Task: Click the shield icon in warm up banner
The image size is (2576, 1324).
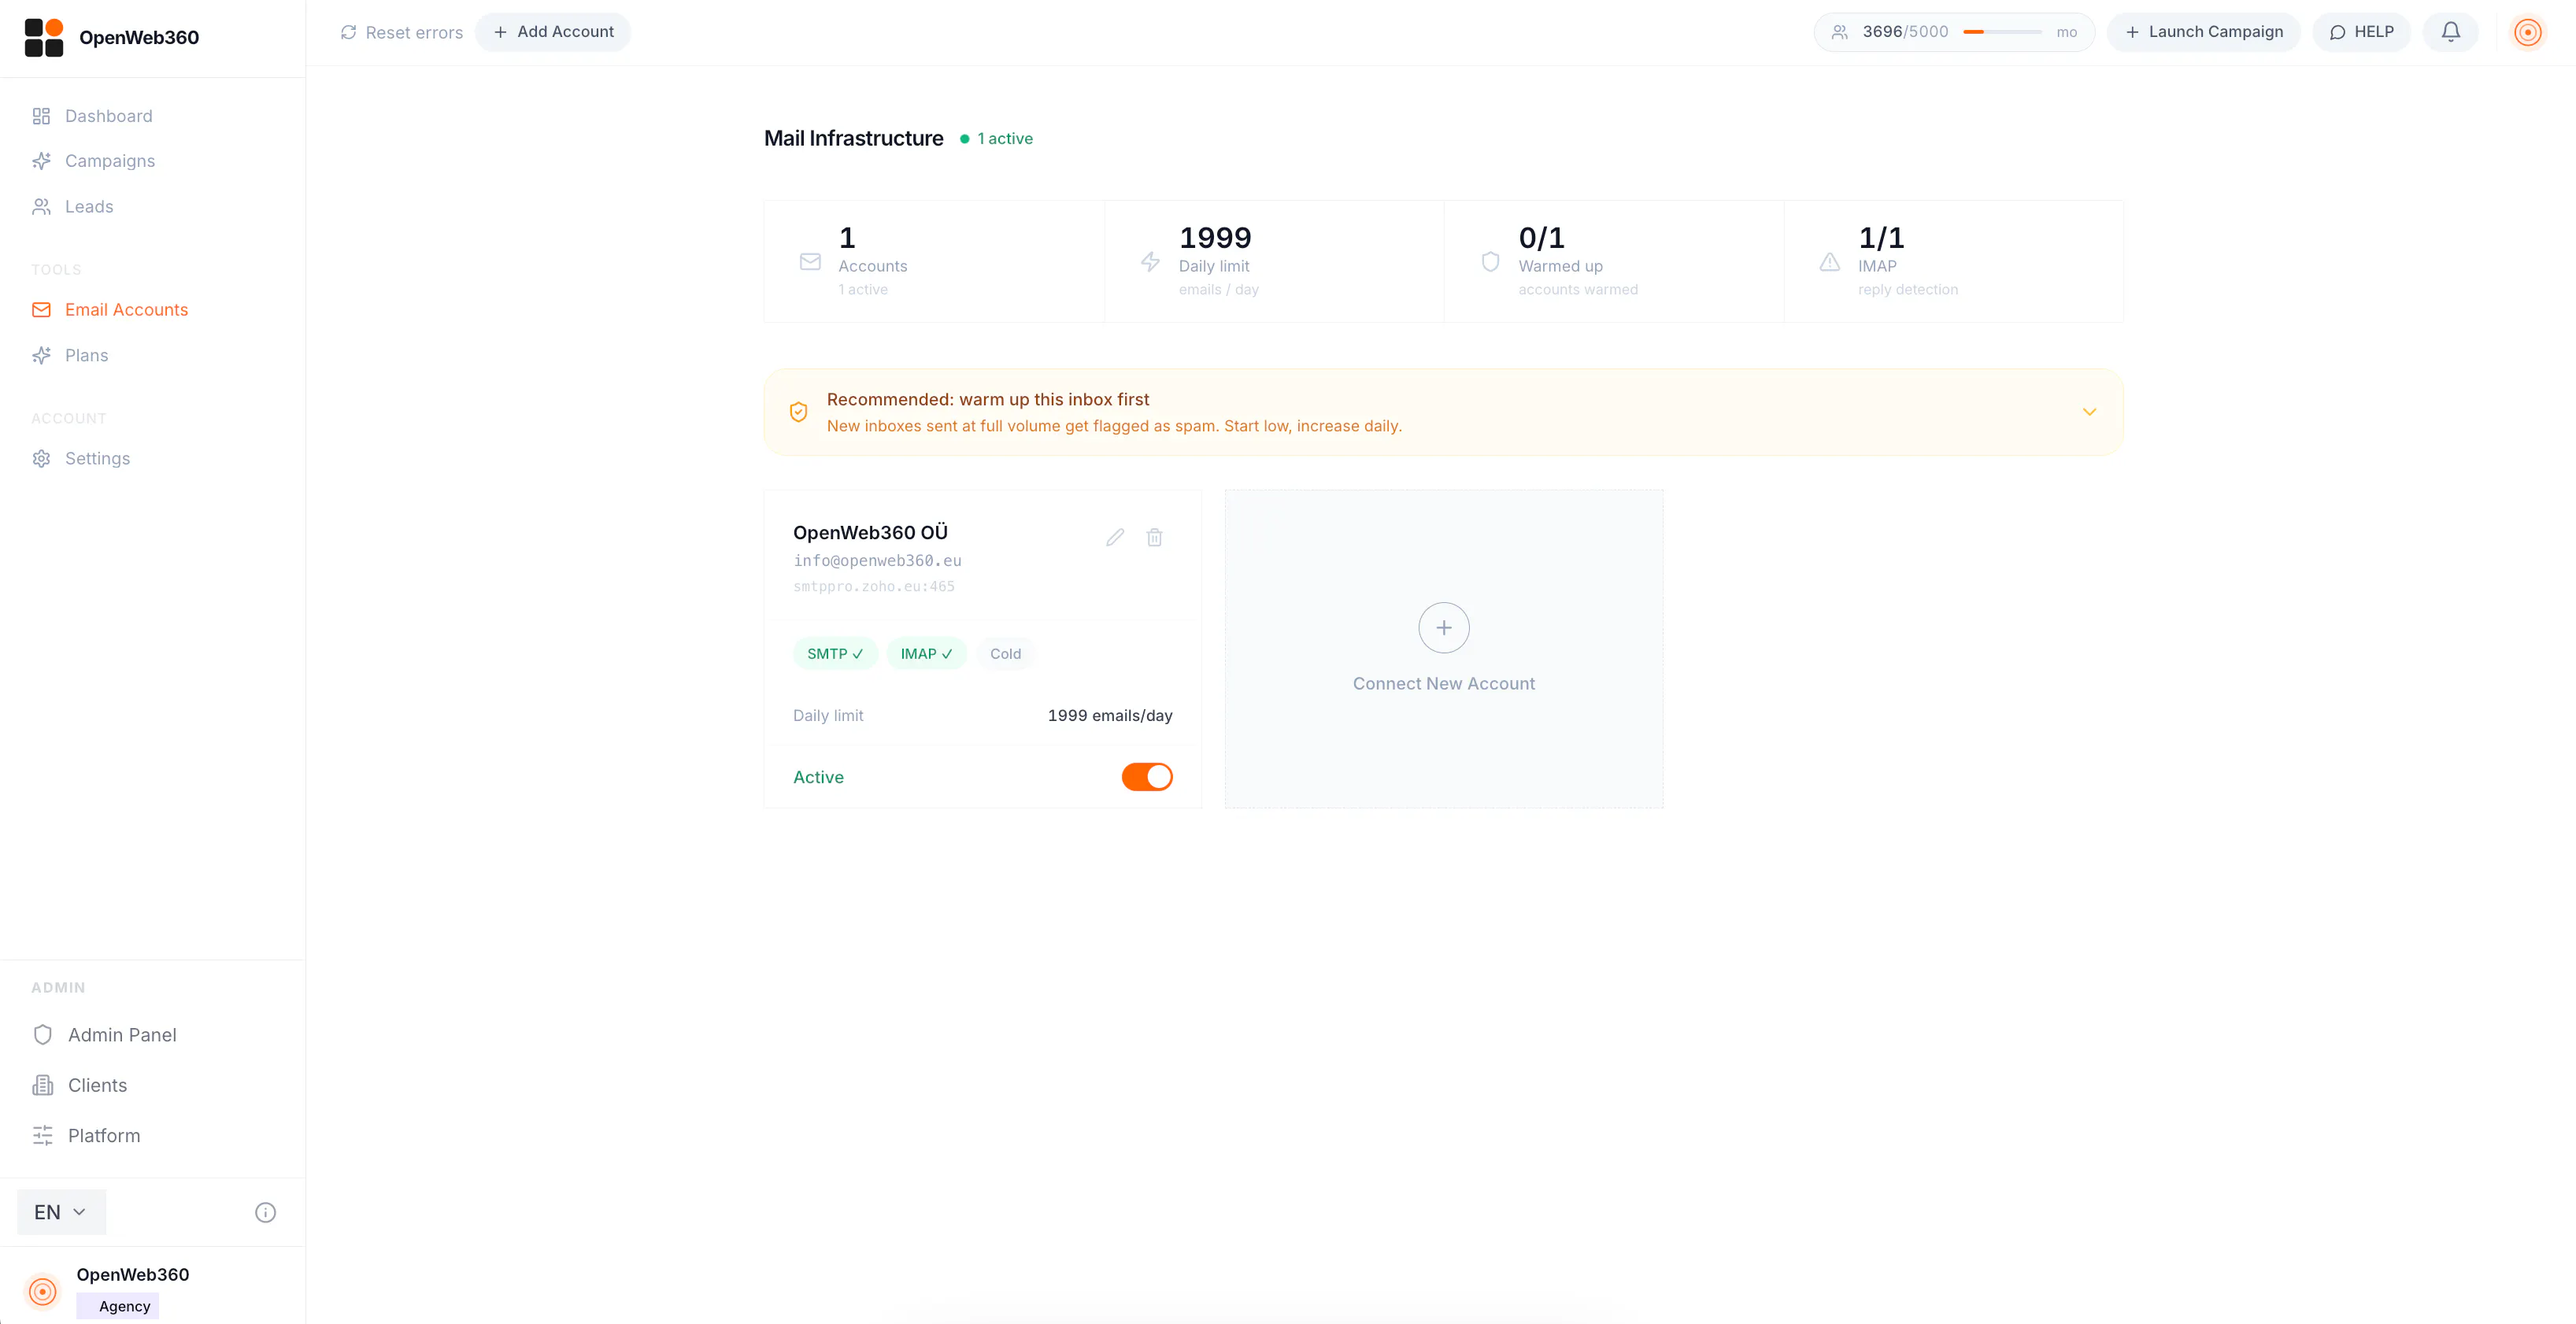Action: click(x=798, y=412)
